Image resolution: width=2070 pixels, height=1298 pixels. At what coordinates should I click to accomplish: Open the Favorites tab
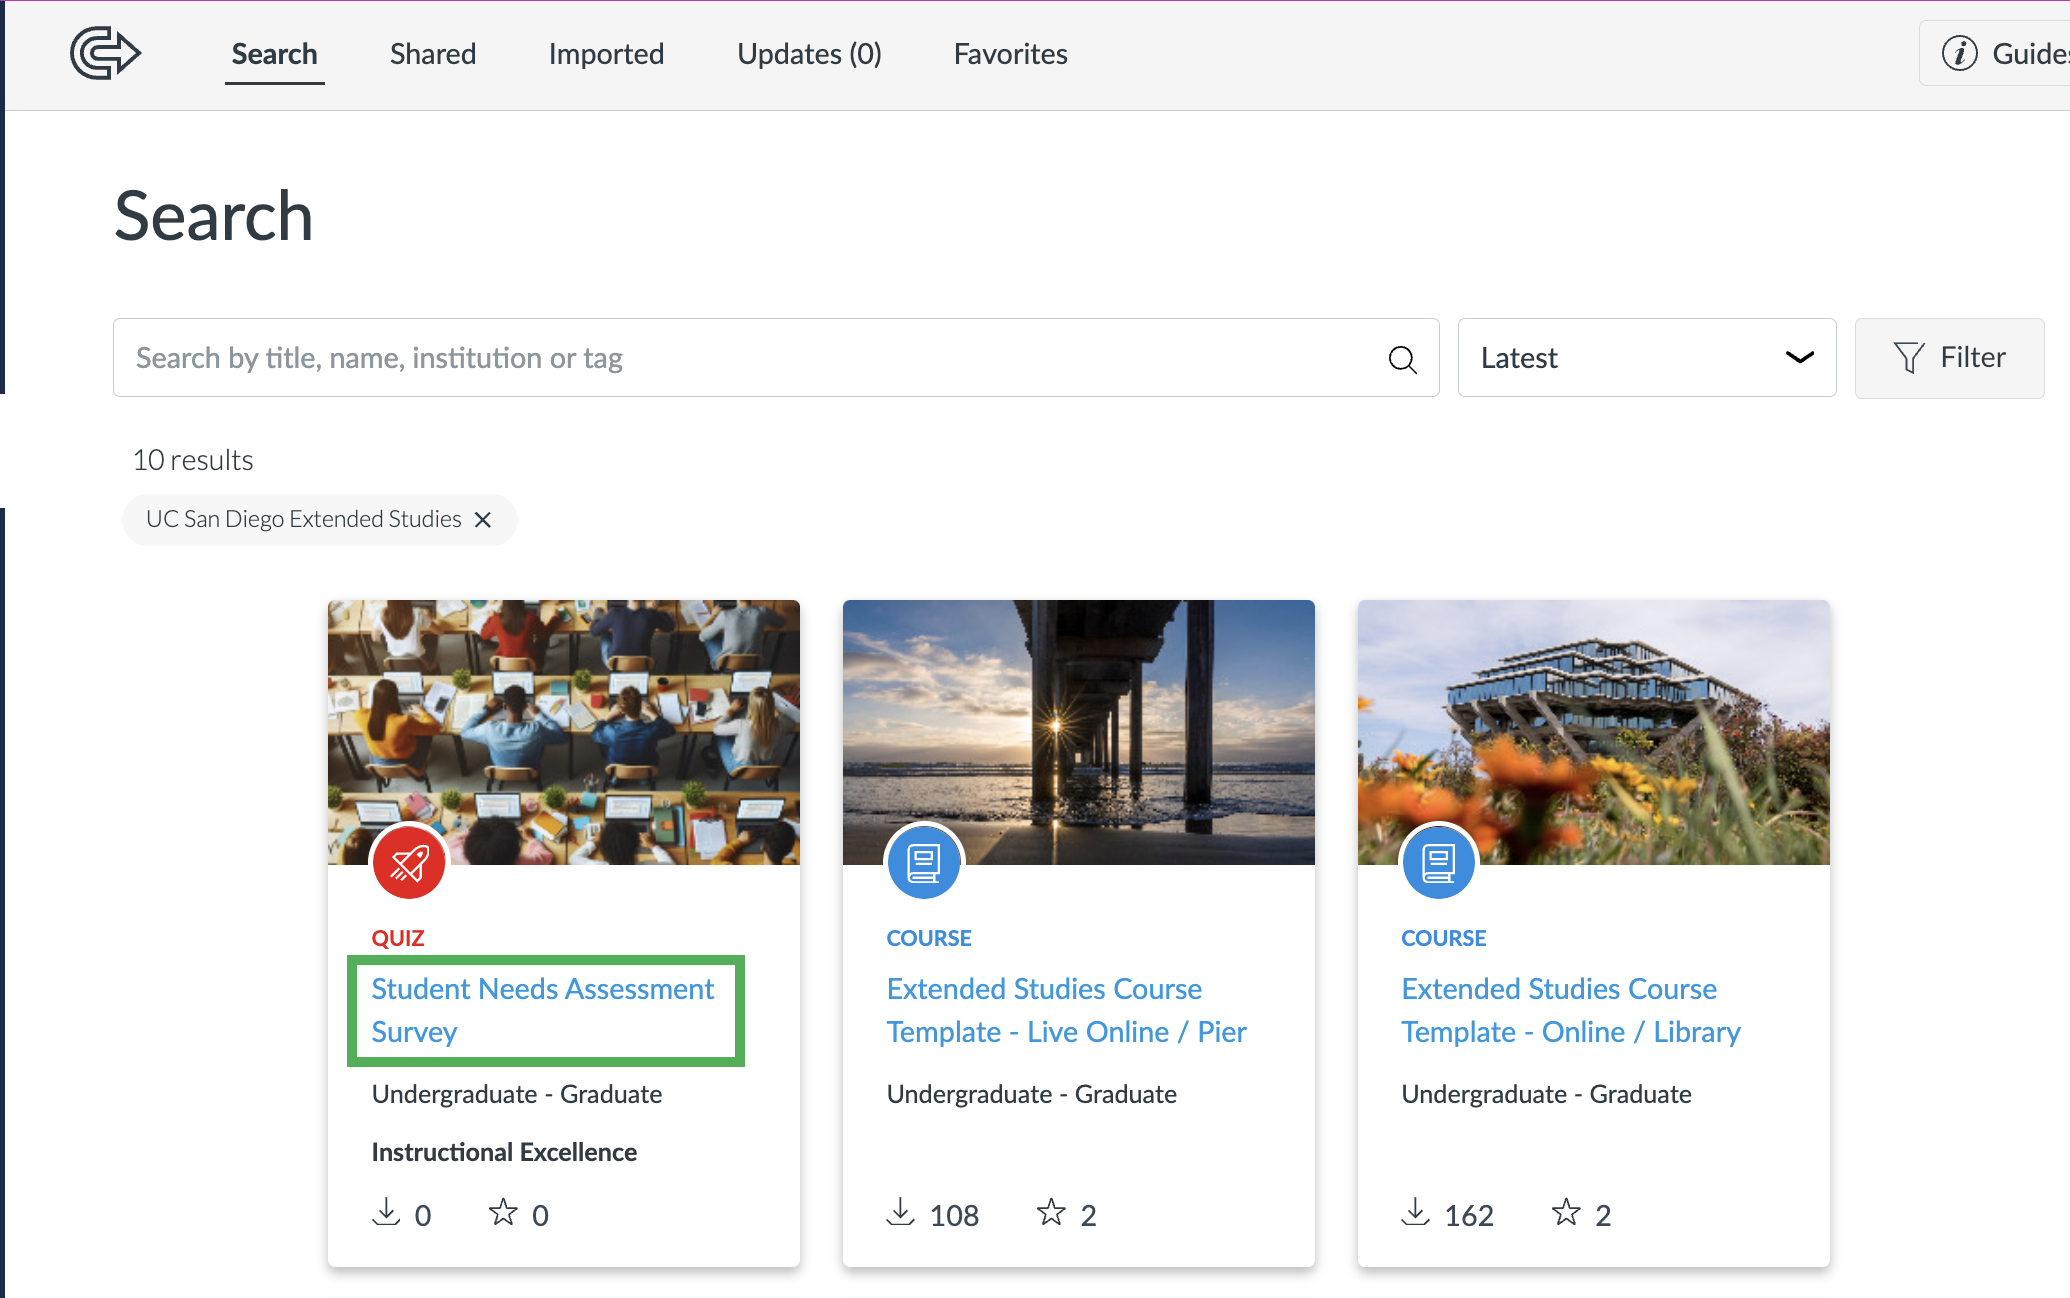[1011, 54]
